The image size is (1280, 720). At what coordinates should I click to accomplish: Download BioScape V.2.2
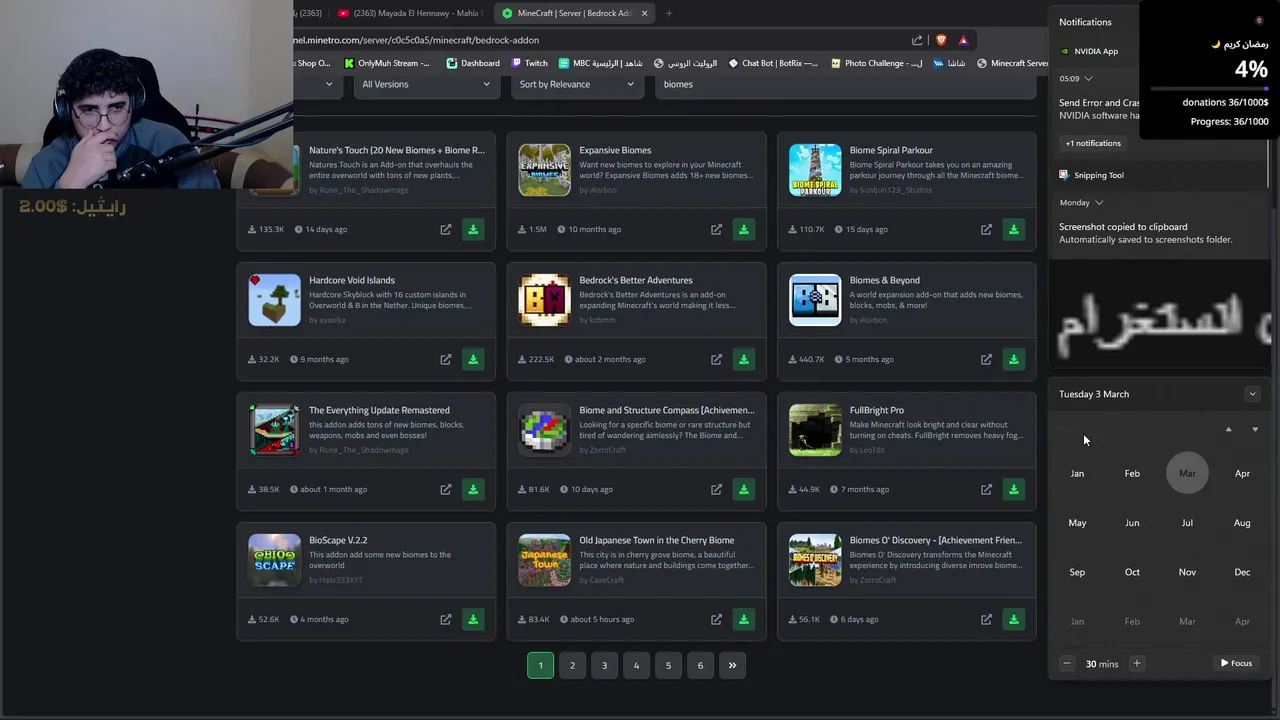(473, 619)
